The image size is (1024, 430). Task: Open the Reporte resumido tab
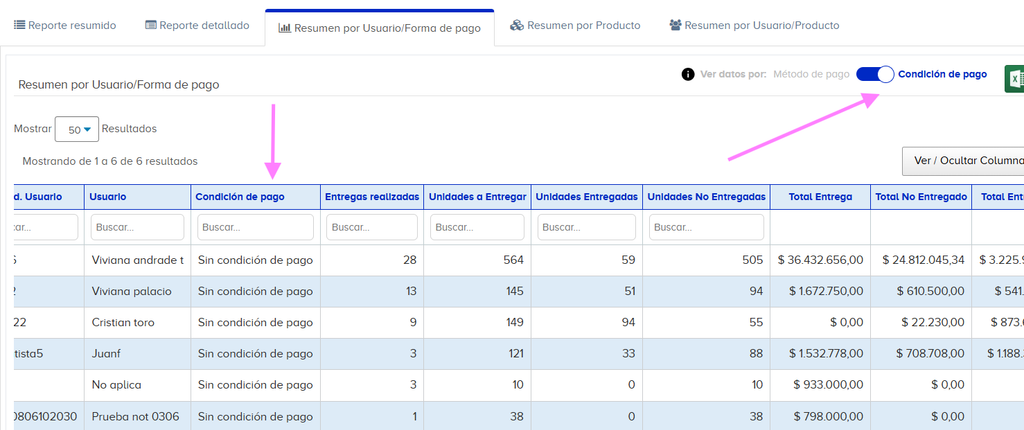[65, 25]
